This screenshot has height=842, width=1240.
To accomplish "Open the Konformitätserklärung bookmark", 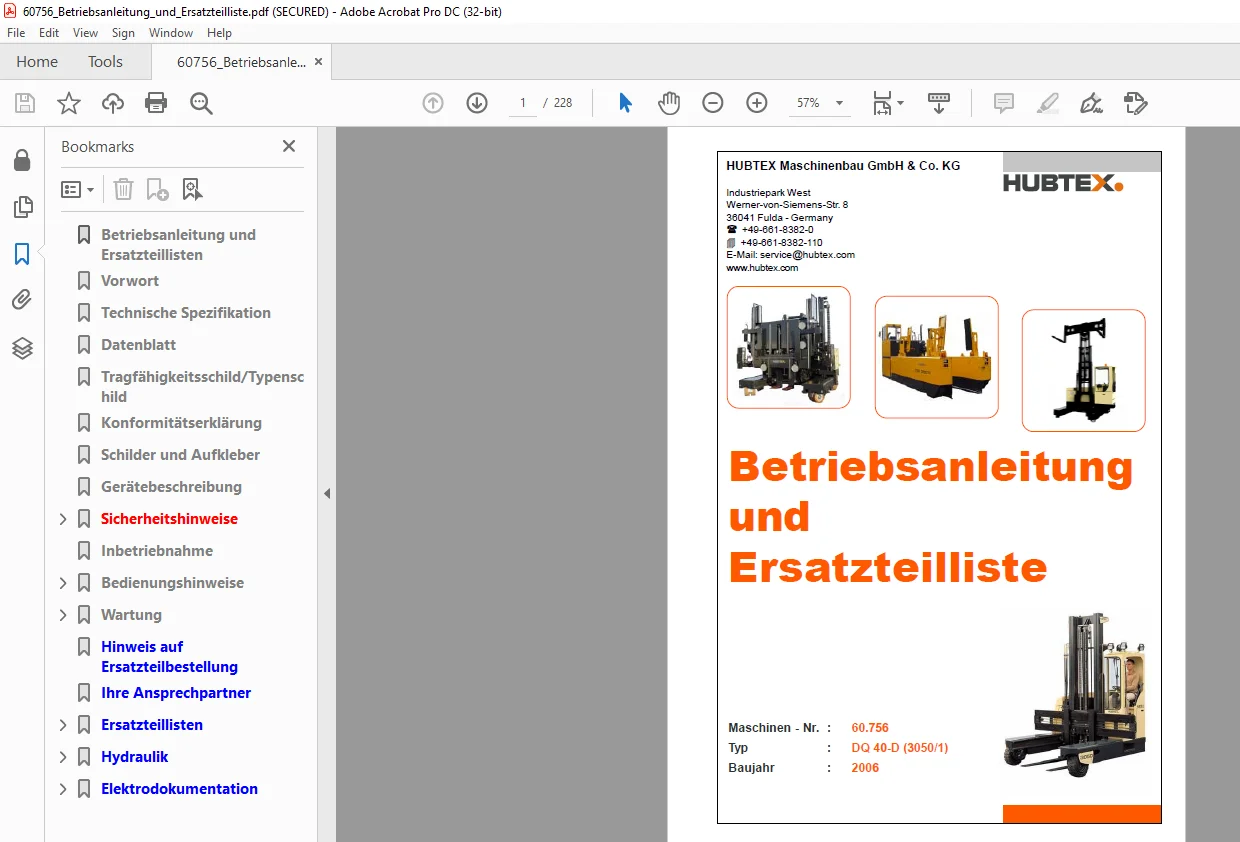I will (181, 423).
